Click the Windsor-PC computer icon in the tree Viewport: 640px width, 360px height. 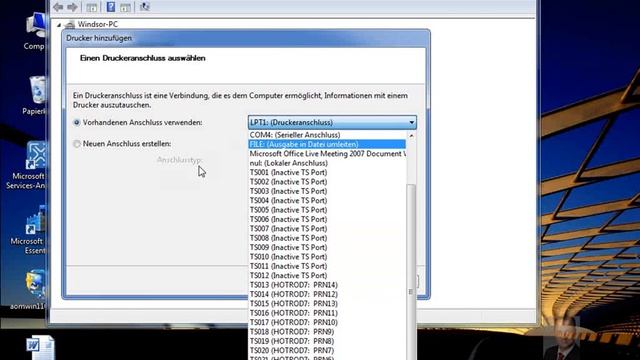click(70, 24)
